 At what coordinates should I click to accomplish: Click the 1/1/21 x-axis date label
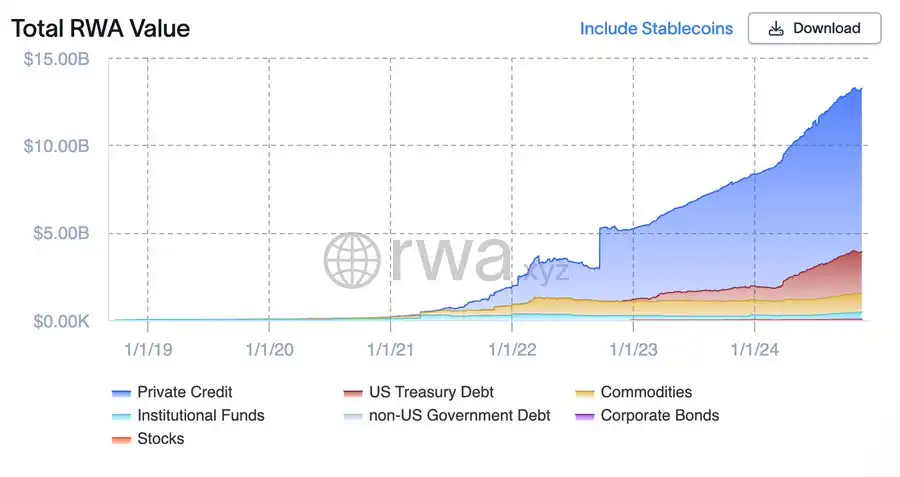[x=391, y=349]
